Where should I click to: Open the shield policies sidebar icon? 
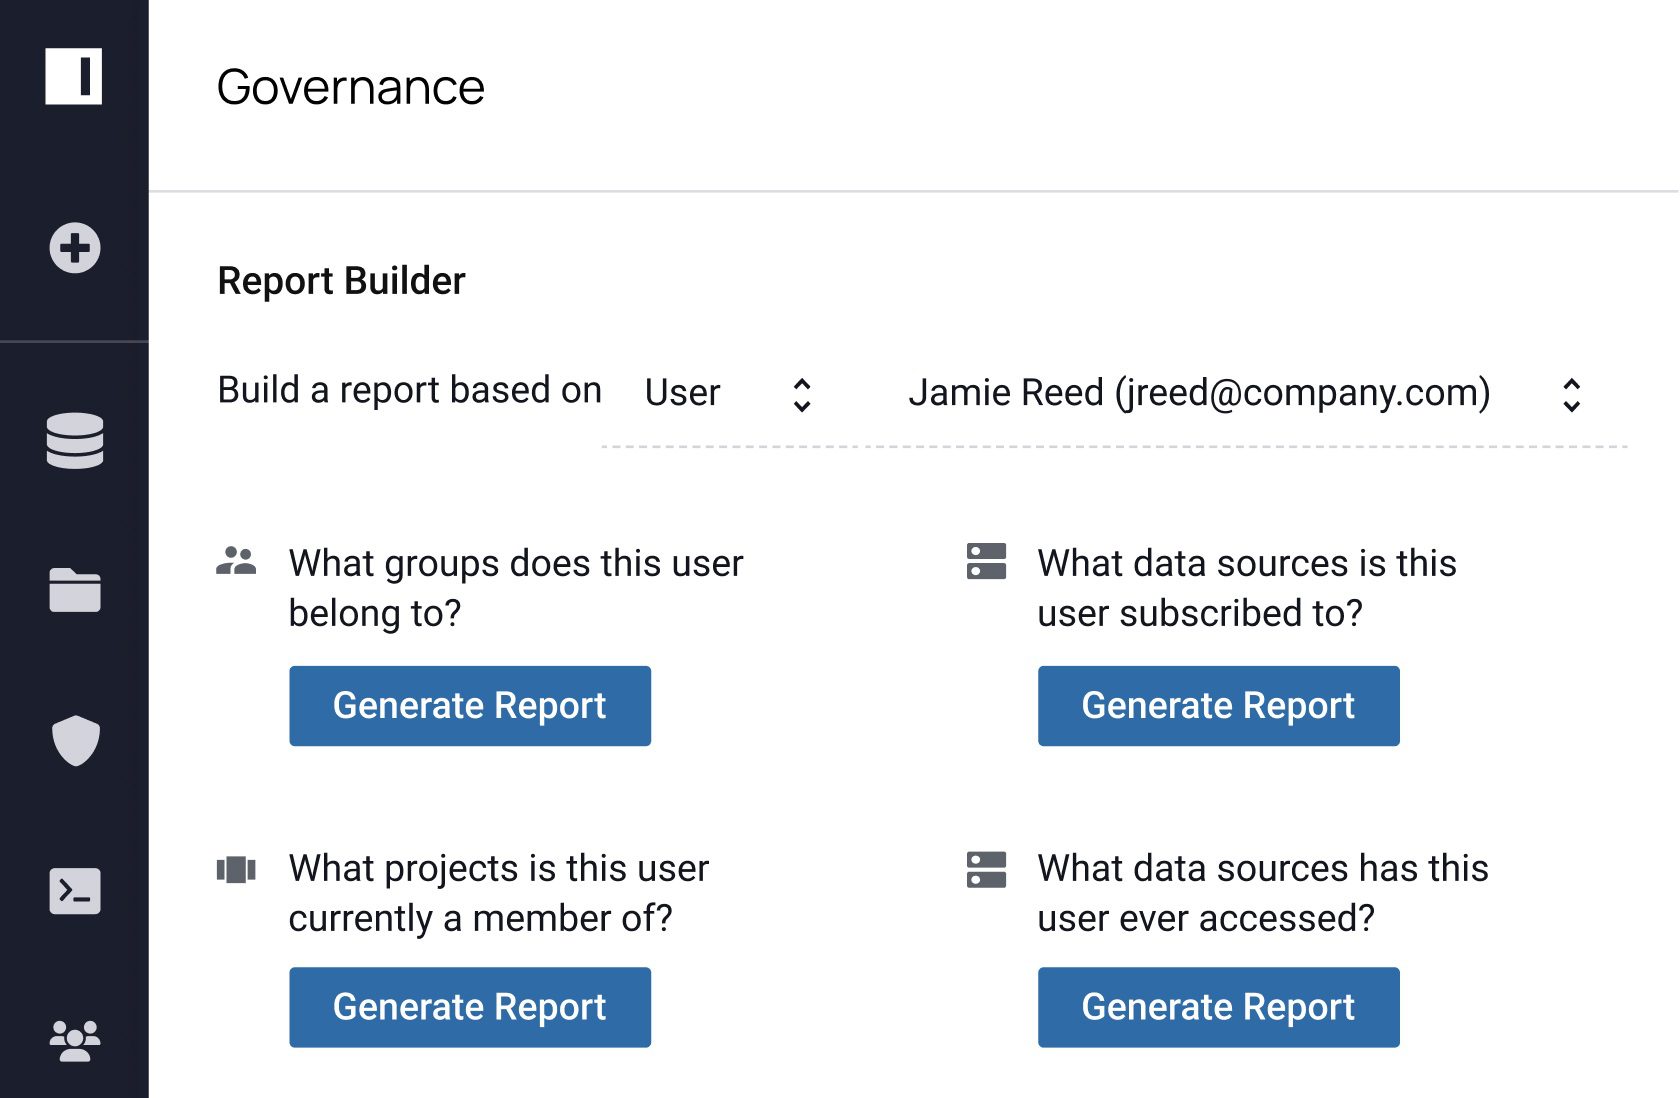76,740
